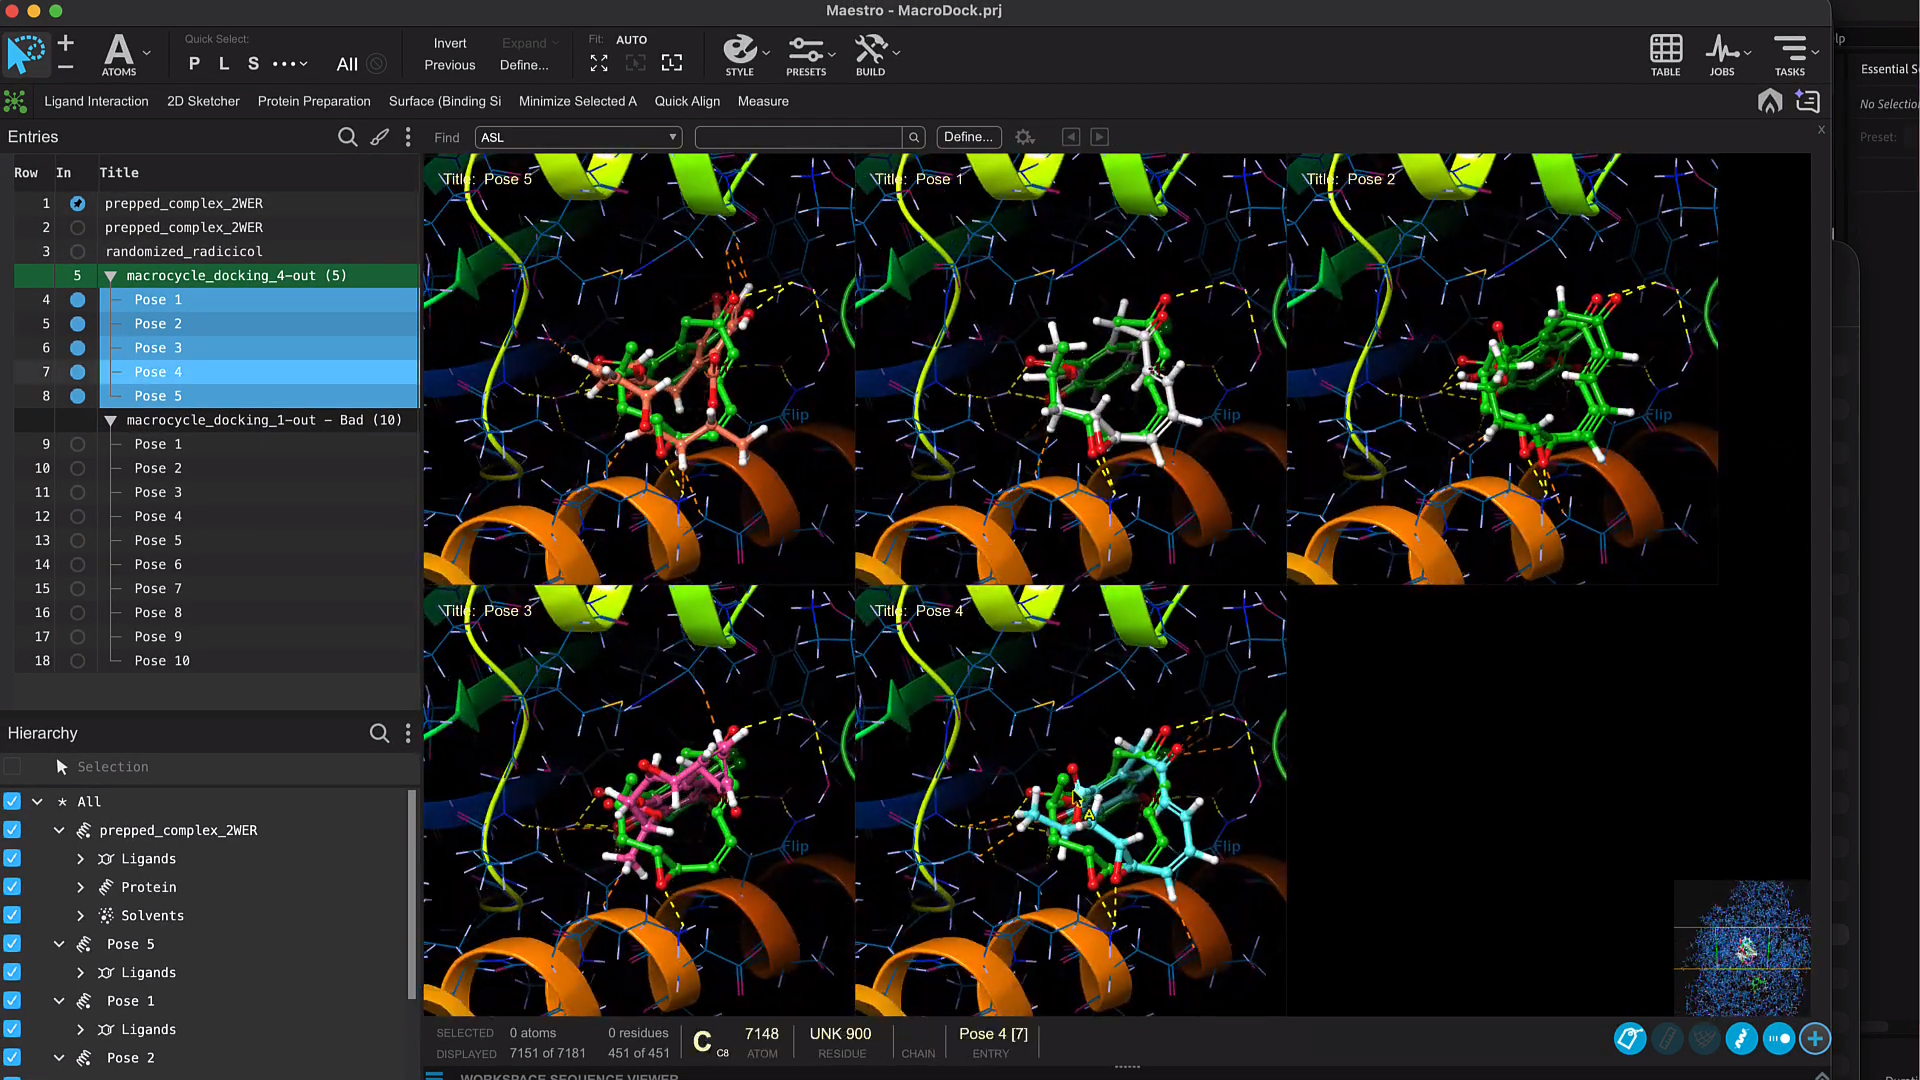This screenshot has height=1080, width=1920.
Task: Click the minus icon to subtract from selection
Action: pos(66,67)
